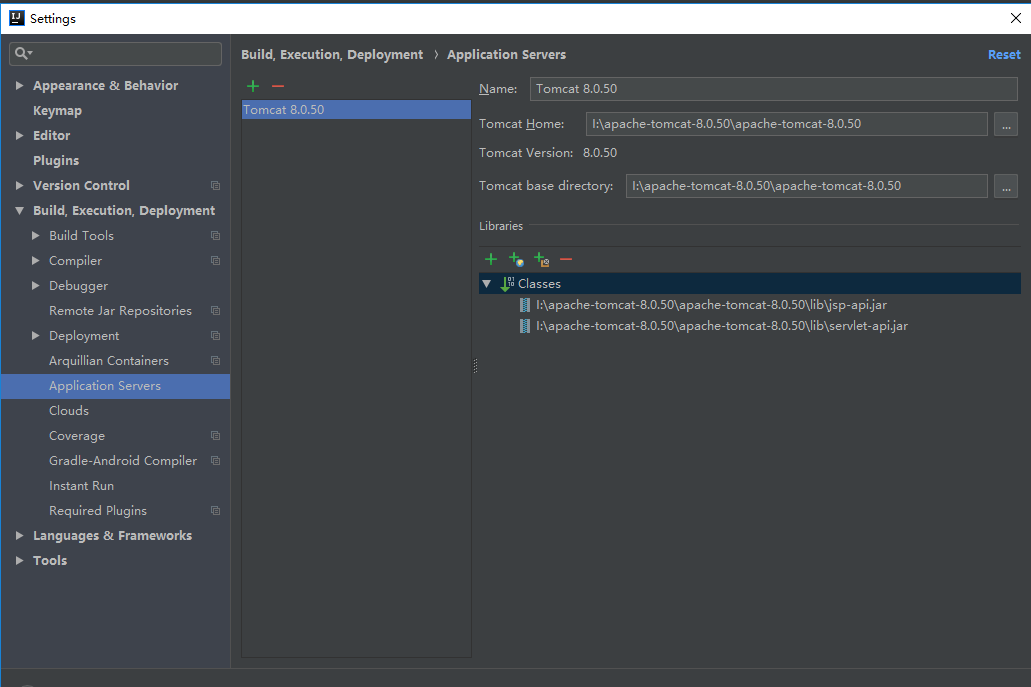Image resolution: width=1031 pixels, height=687 pixels.
Task: Browse for Tomcat Home directory
Action: (x=1006, y=124)
